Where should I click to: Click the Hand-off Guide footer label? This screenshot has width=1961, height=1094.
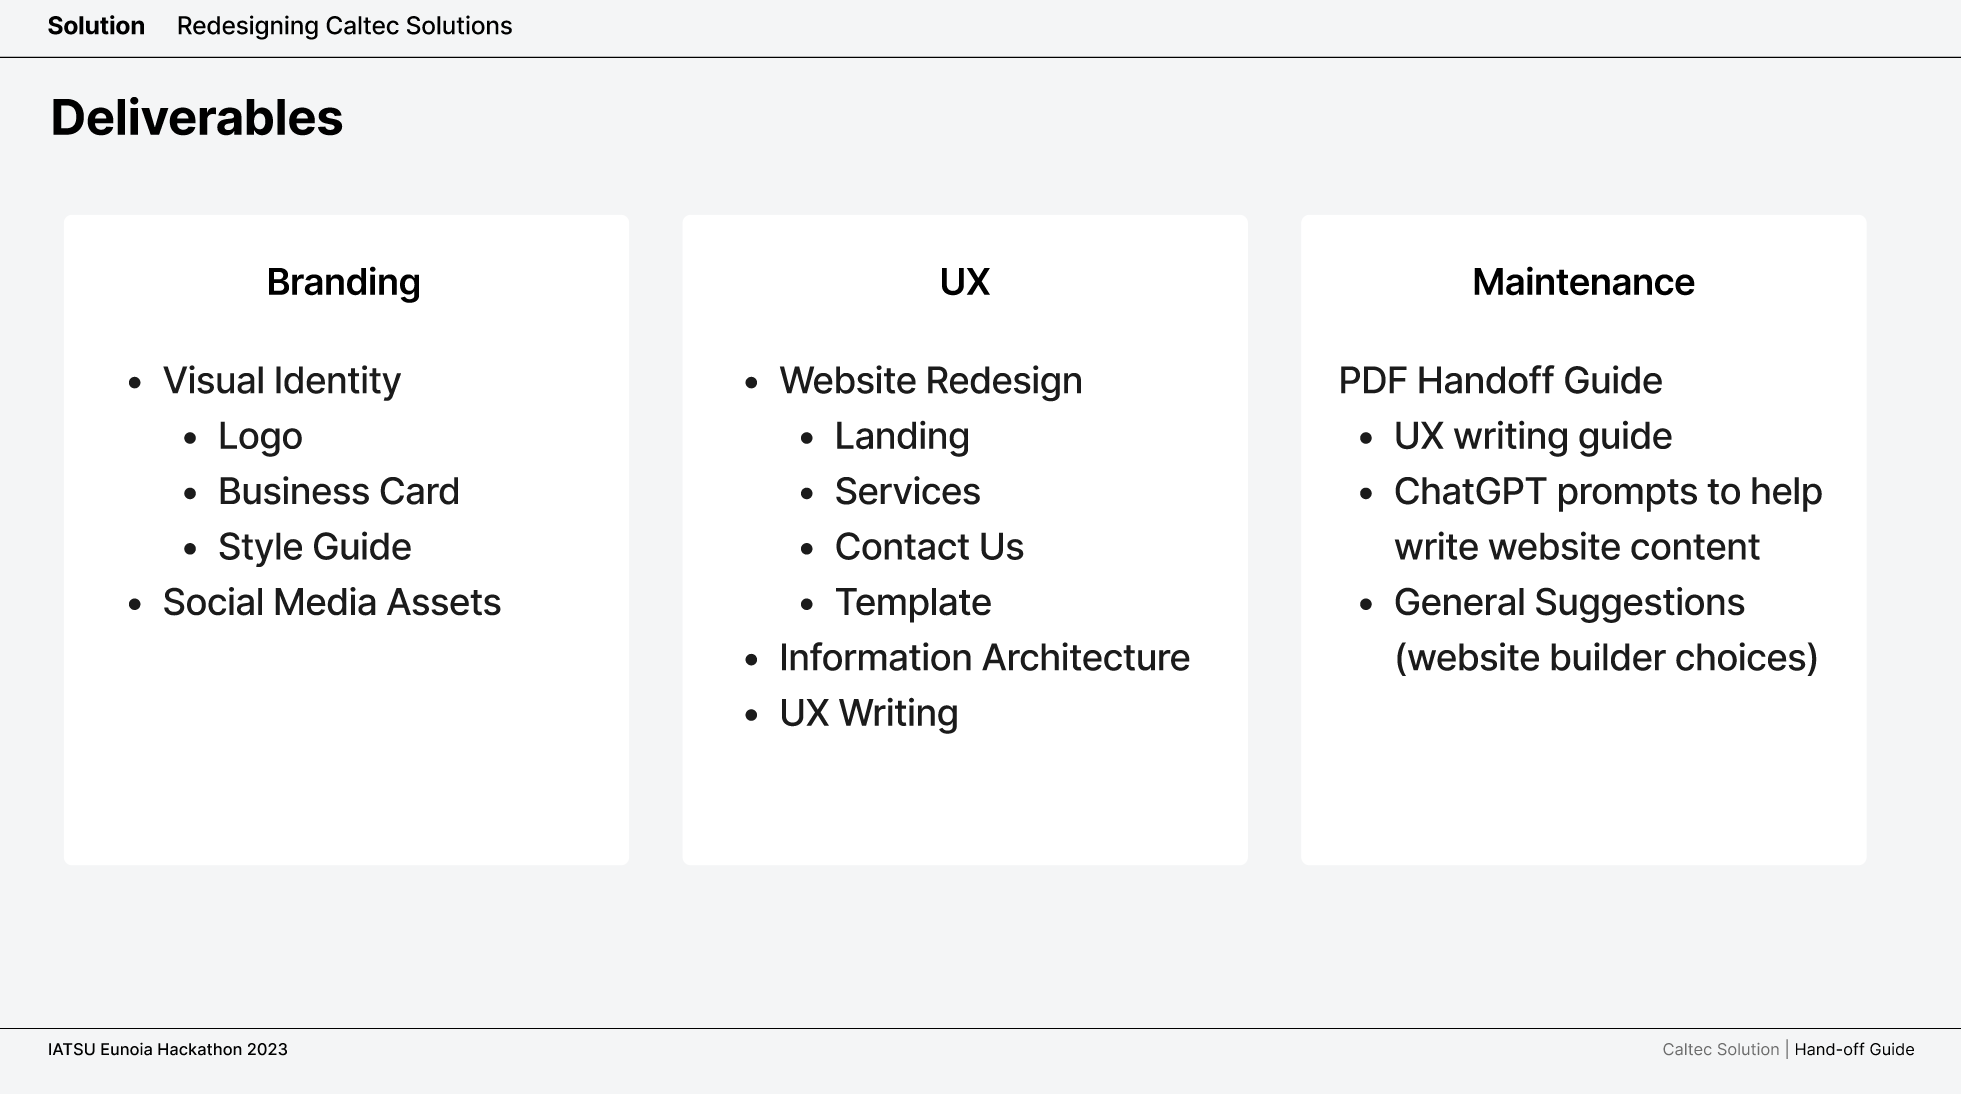coord(1854,1050)
